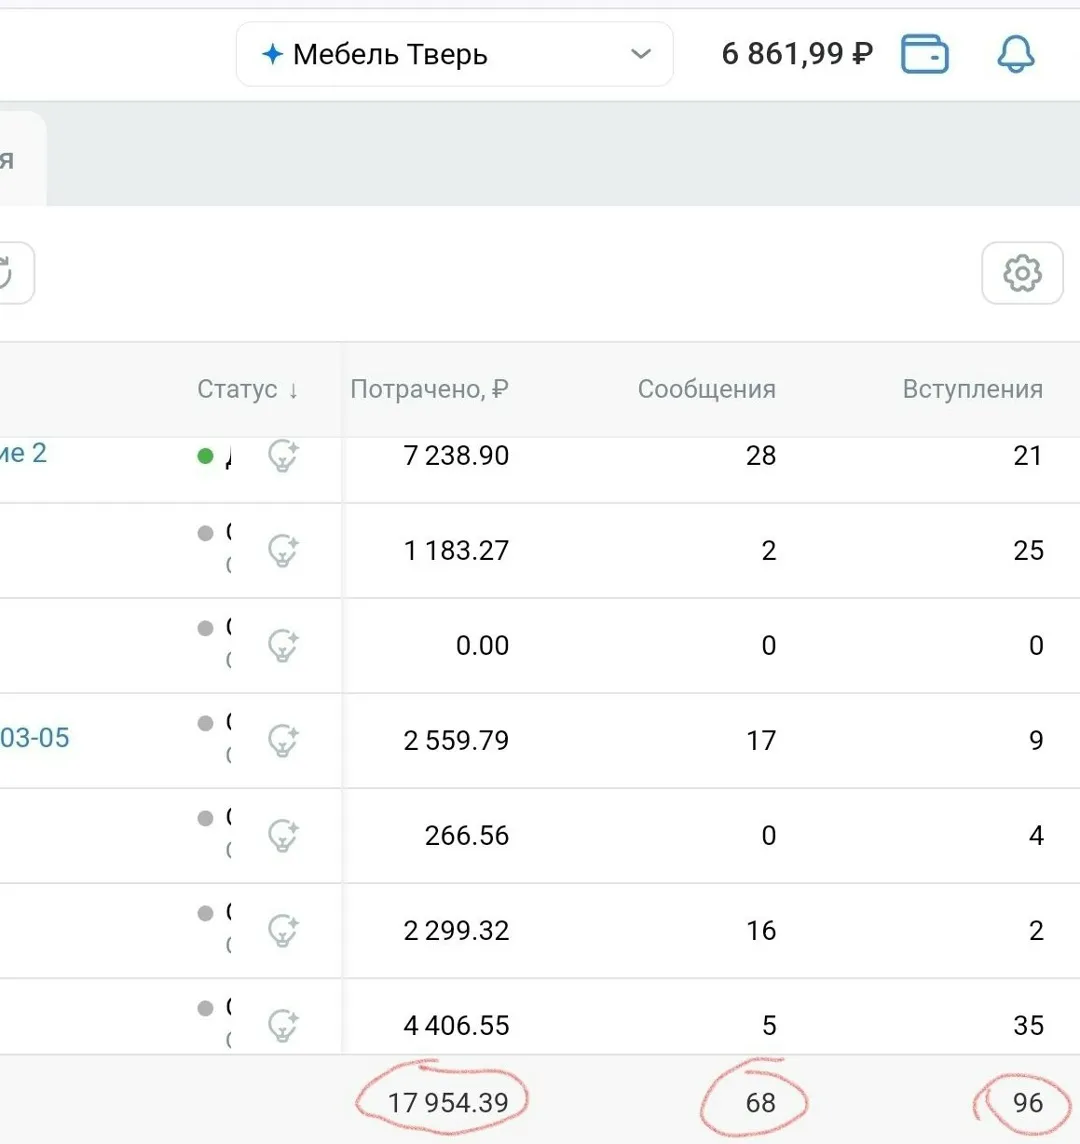This screenshot has height=1144, width=1080.
Task: Click the Вступления column header
Action: [972, 389]
